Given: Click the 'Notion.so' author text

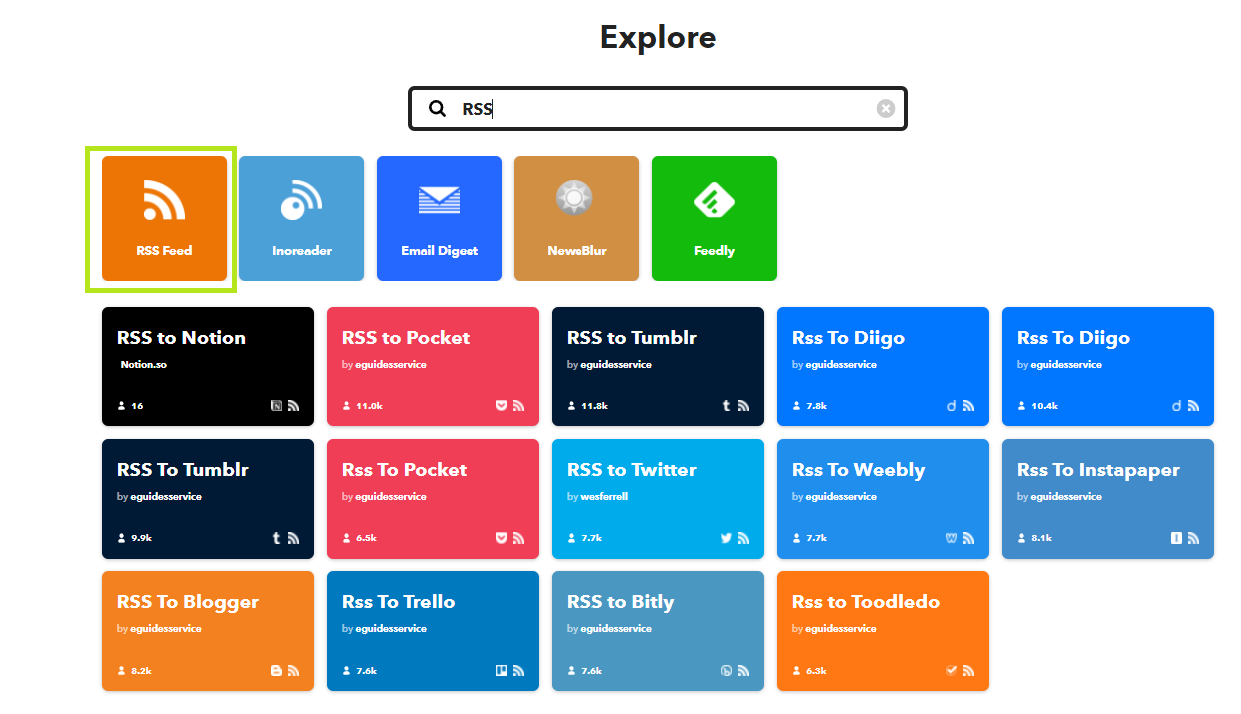Looking at the screenshot, I should (x=144, y=365).
